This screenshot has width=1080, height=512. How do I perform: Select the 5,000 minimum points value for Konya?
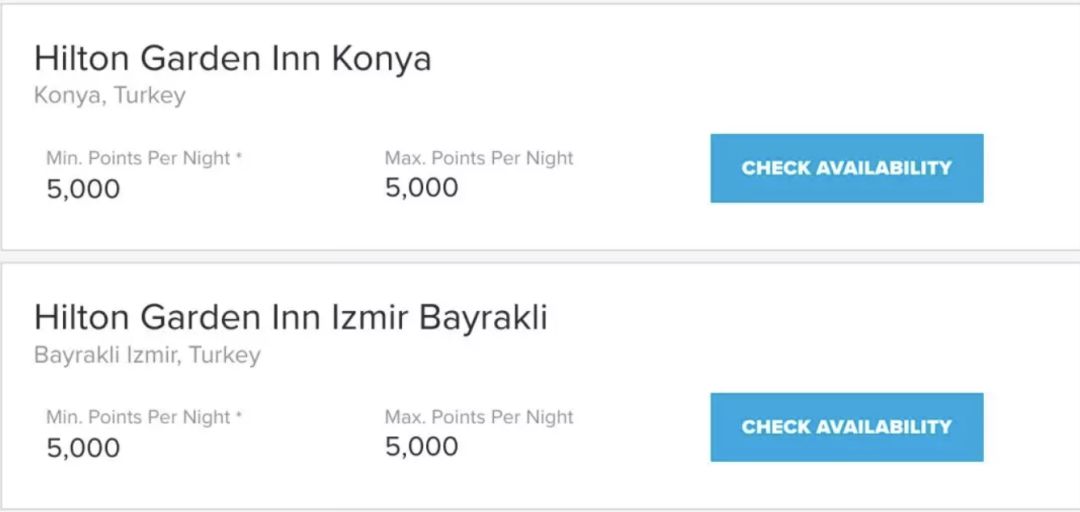(x=83, y=189)
